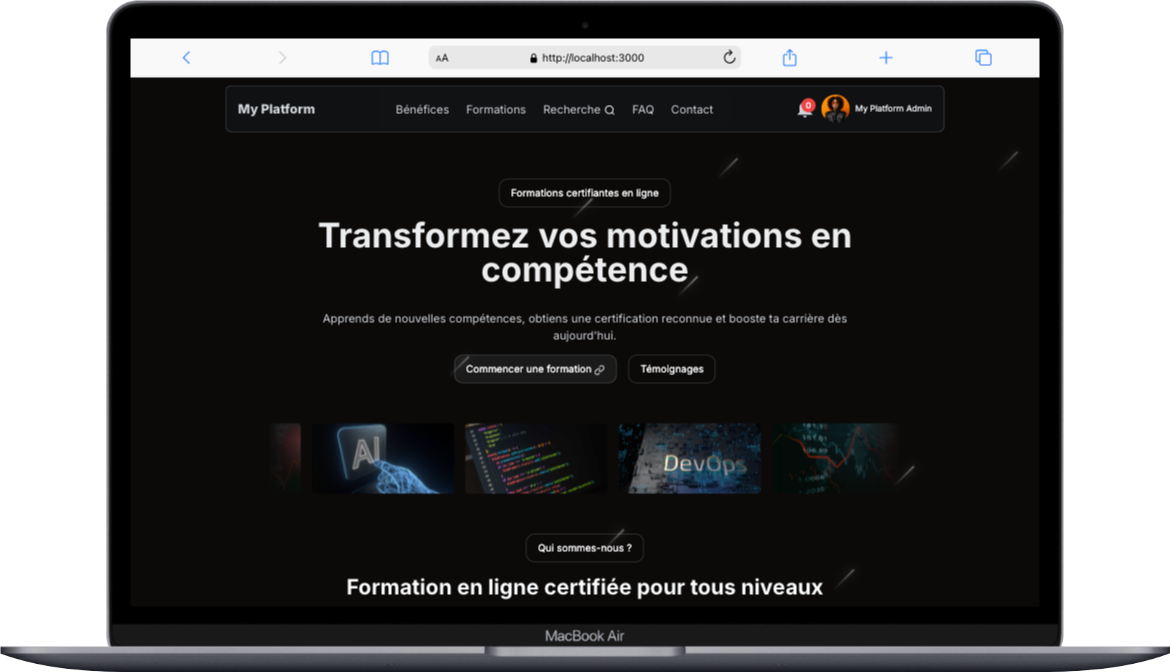Click Formations certifiantes en ligne badge

coord(584,193)
